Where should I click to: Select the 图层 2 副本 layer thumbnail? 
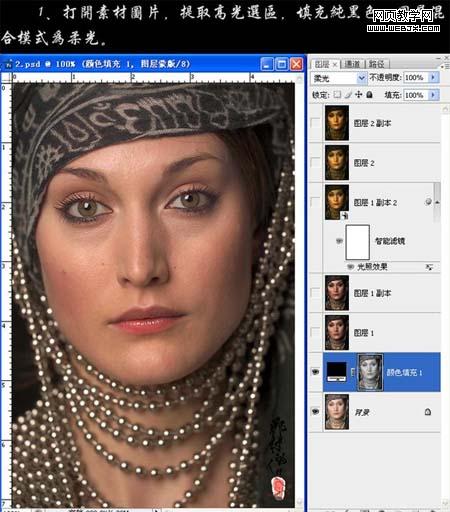(x=337, y=123)
